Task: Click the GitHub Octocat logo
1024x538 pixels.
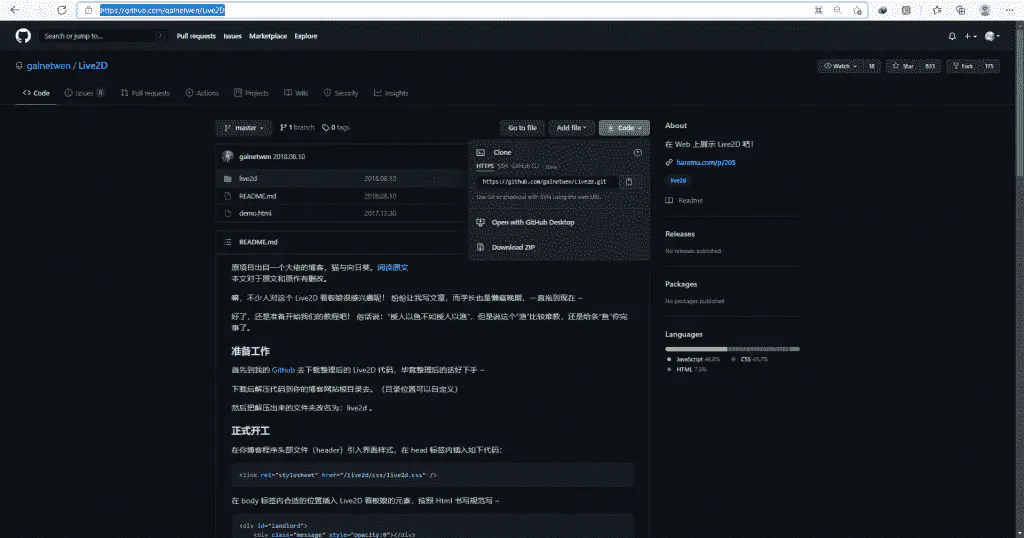Action: [23, 36]
